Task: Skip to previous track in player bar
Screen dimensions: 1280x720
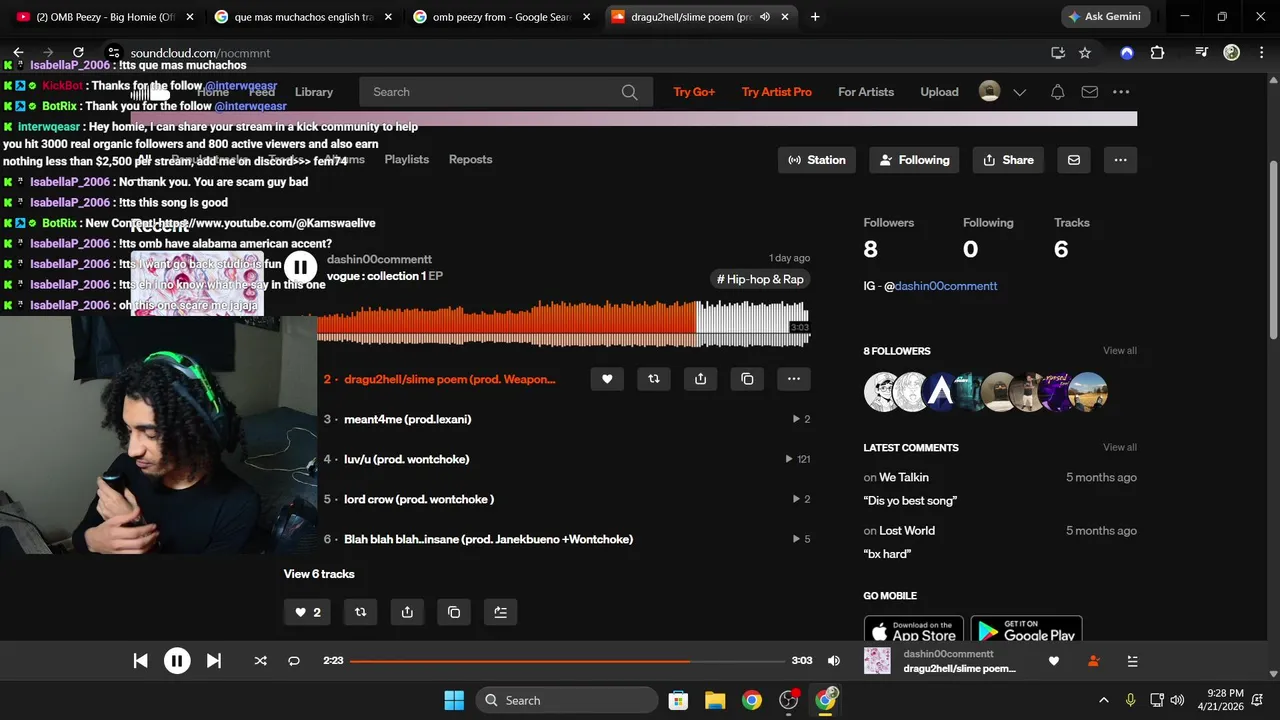Action: click(x=141, y=661)
